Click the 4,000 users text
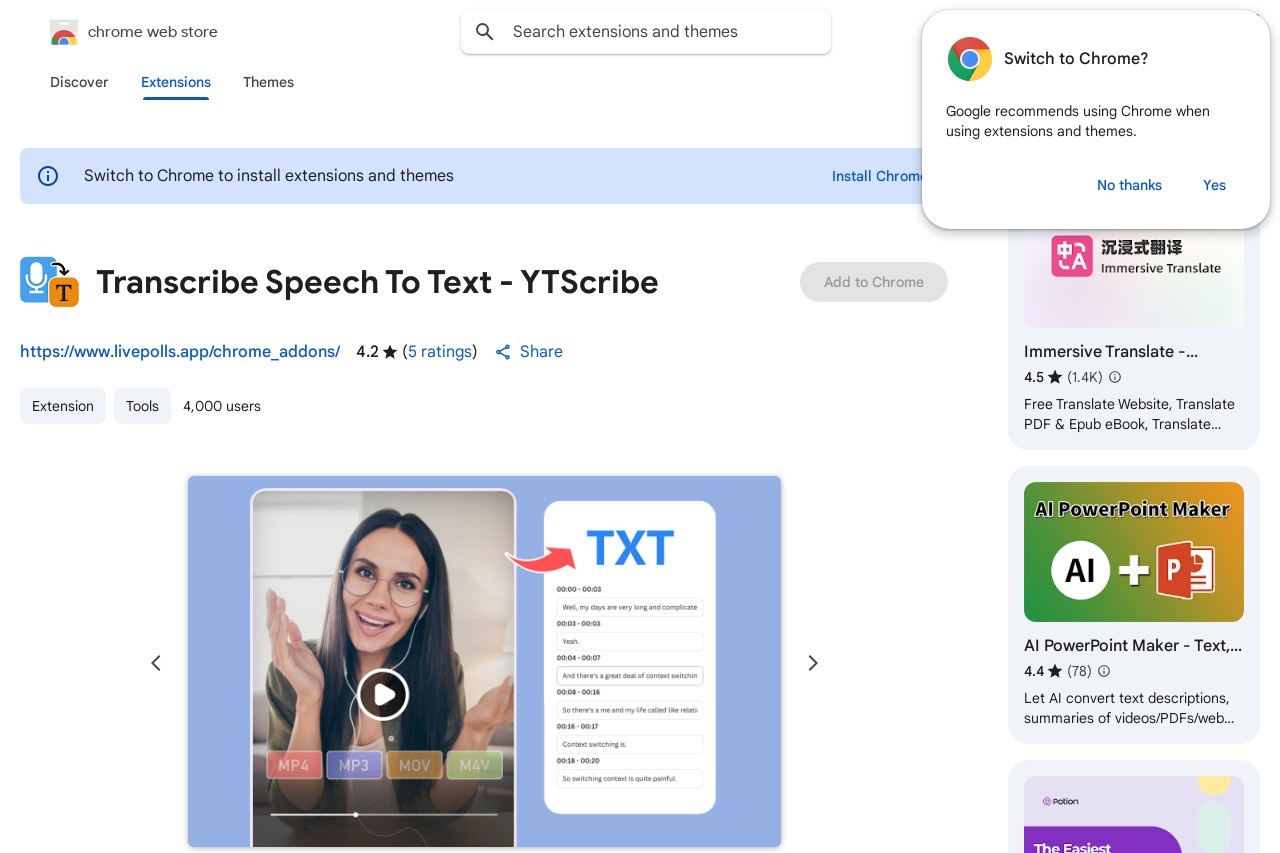Image resolution: width=1280 pixels, height=853 pixels. click(x=222, y=406)
